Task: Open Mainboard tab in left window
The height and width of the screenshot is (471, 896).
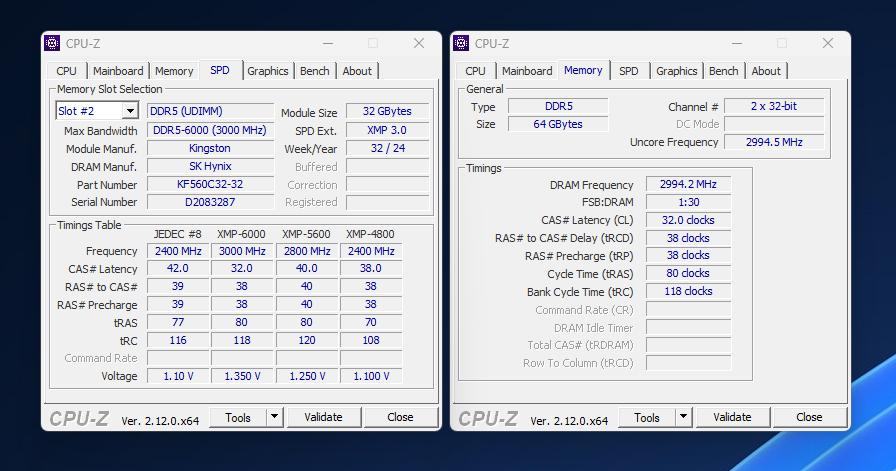Action: [x=118, y=71]
